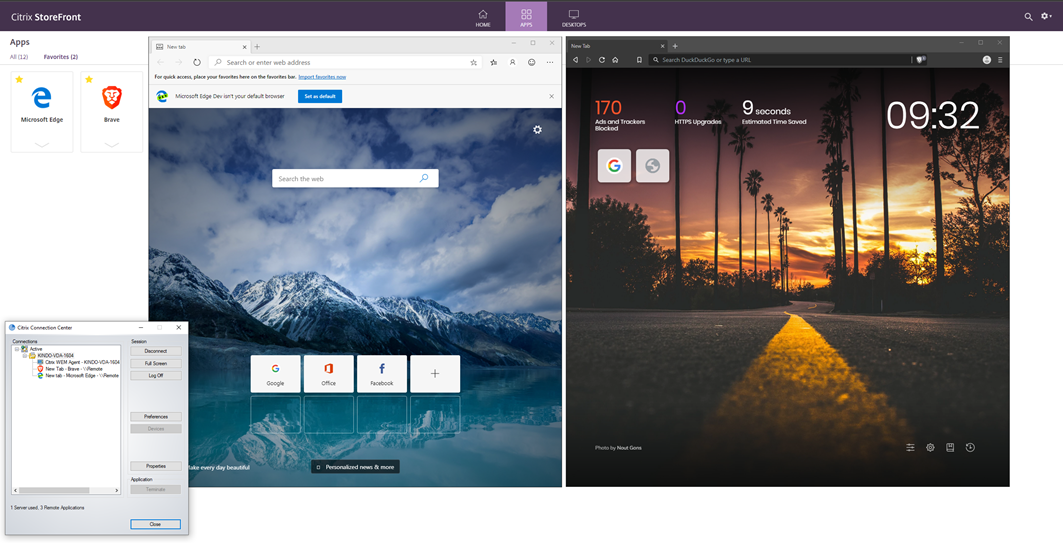Toggle favorite star on Brave app tile
The width and height of the screenshot is (1063, 543).
pos(89,79)
